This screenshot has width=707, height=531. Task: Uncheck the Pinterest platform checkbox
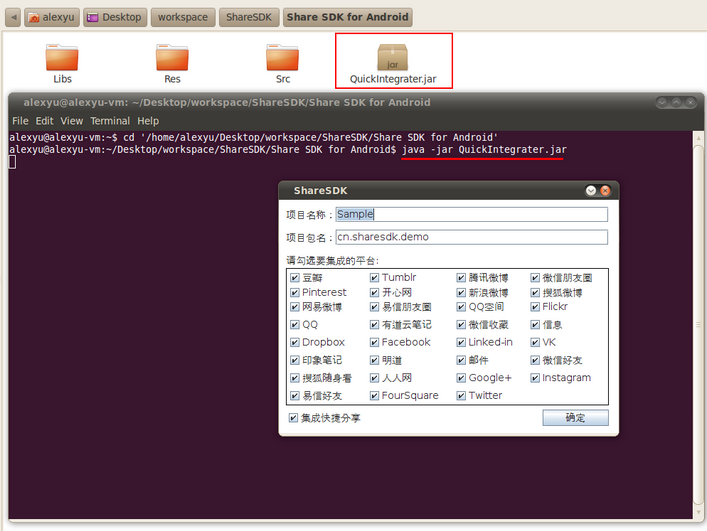[294, 293]
